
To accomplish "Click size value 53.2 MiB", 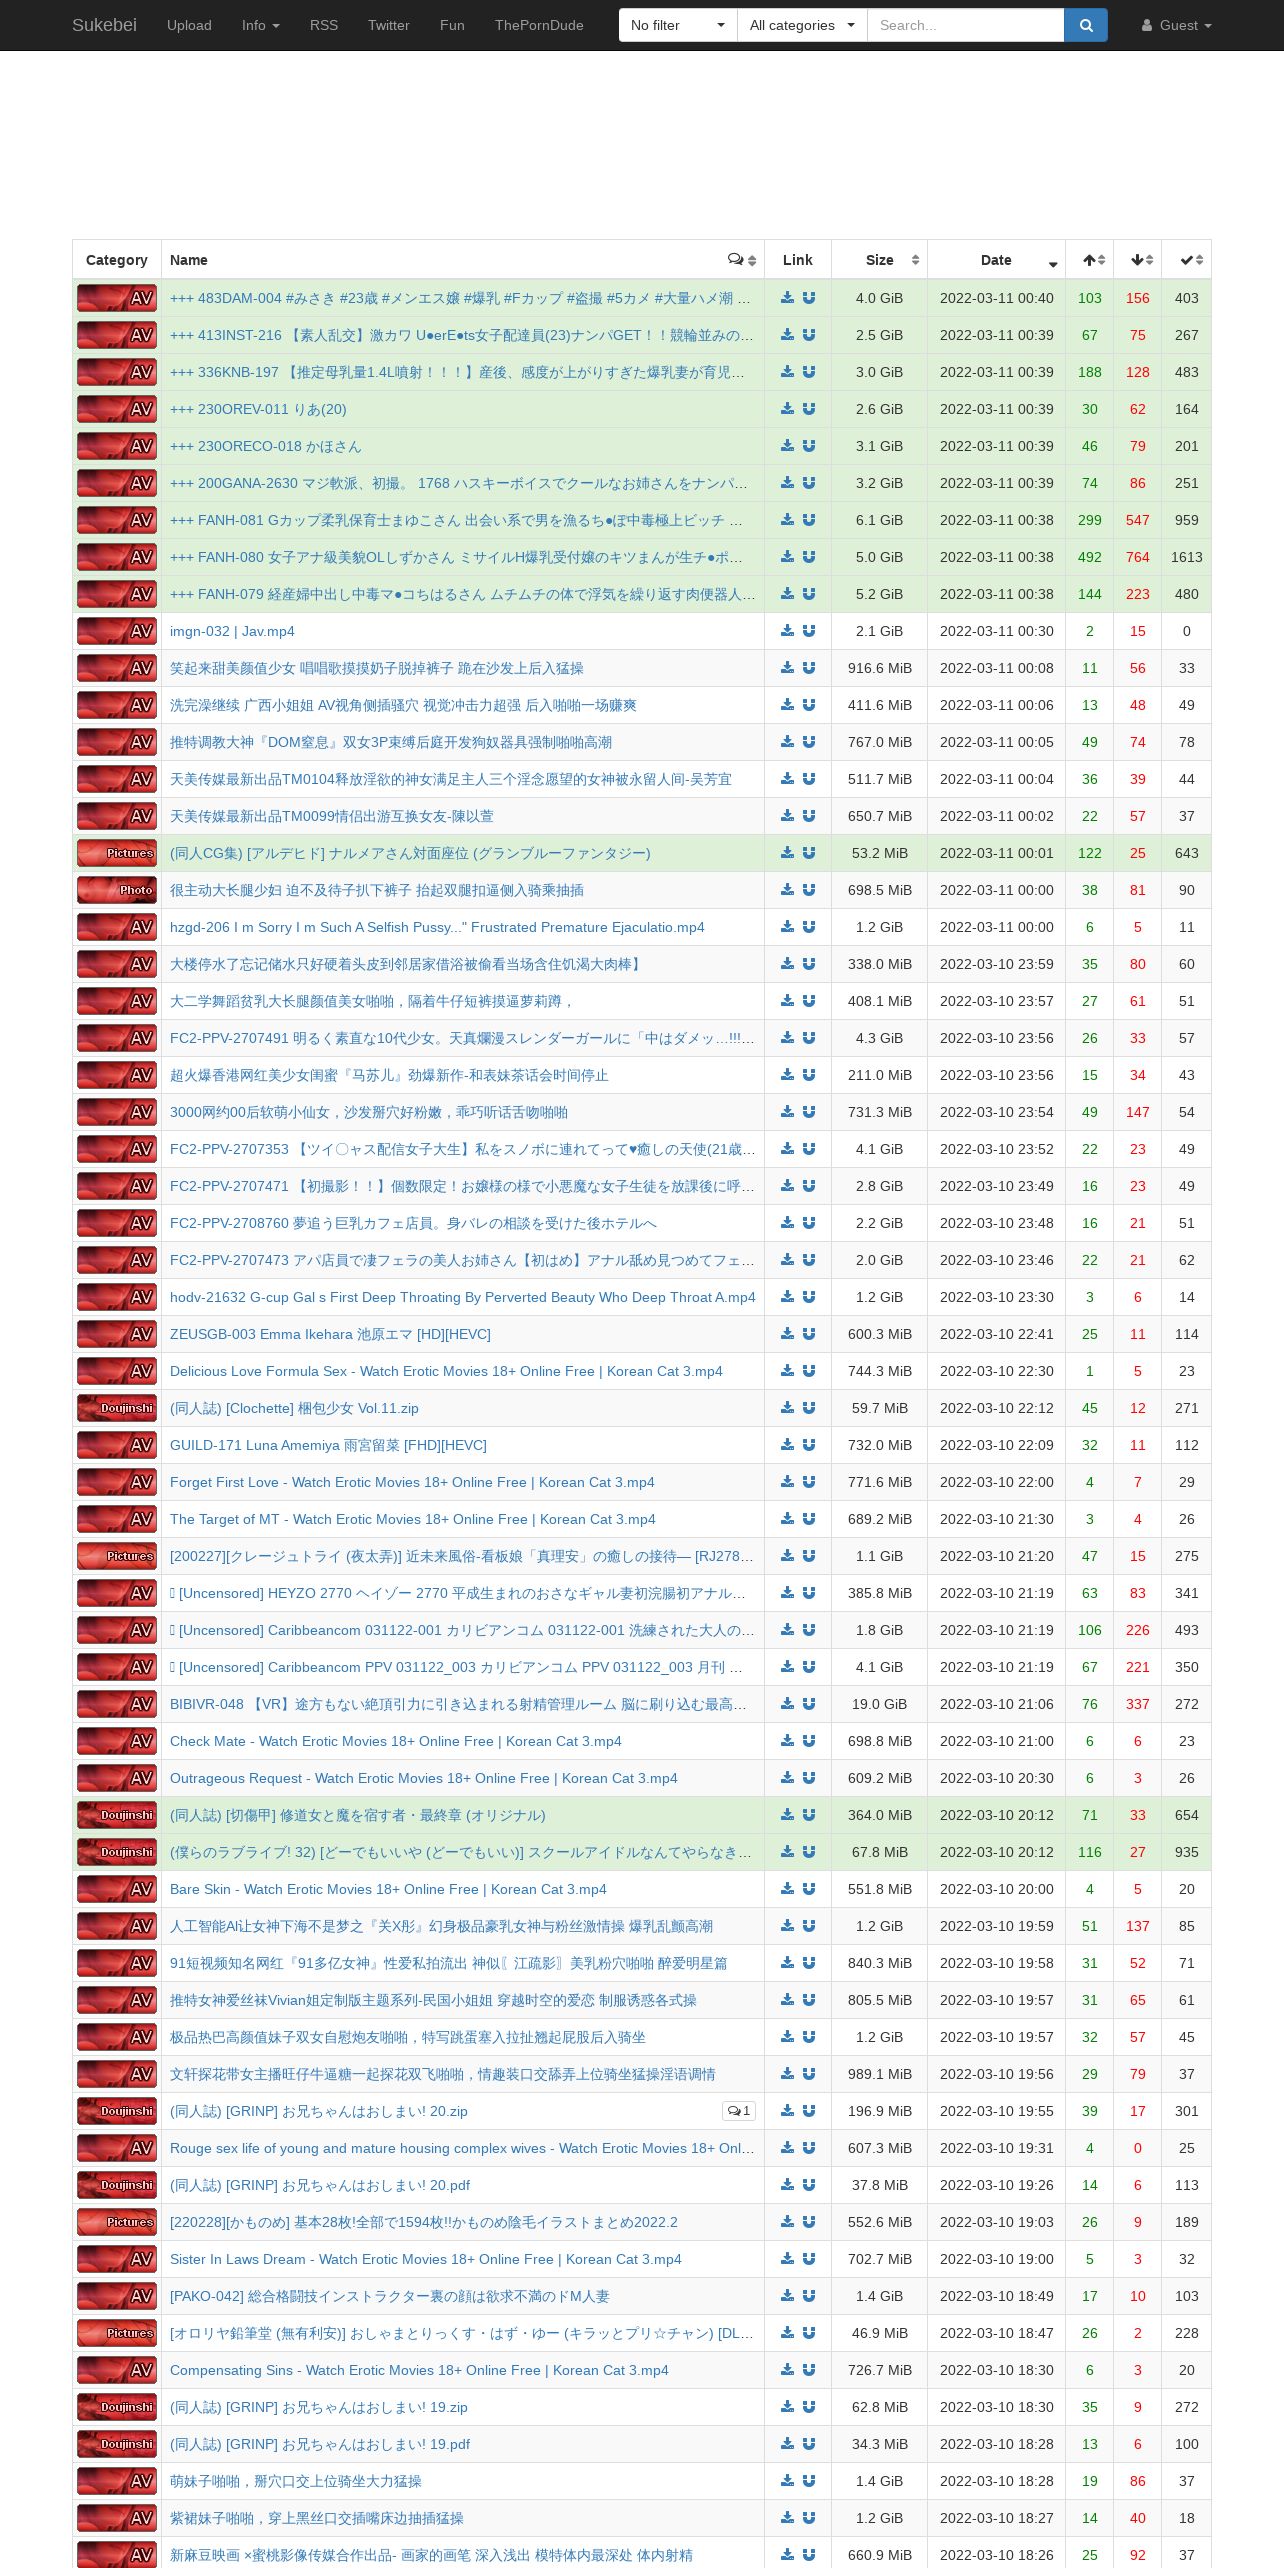I will 880,853.
